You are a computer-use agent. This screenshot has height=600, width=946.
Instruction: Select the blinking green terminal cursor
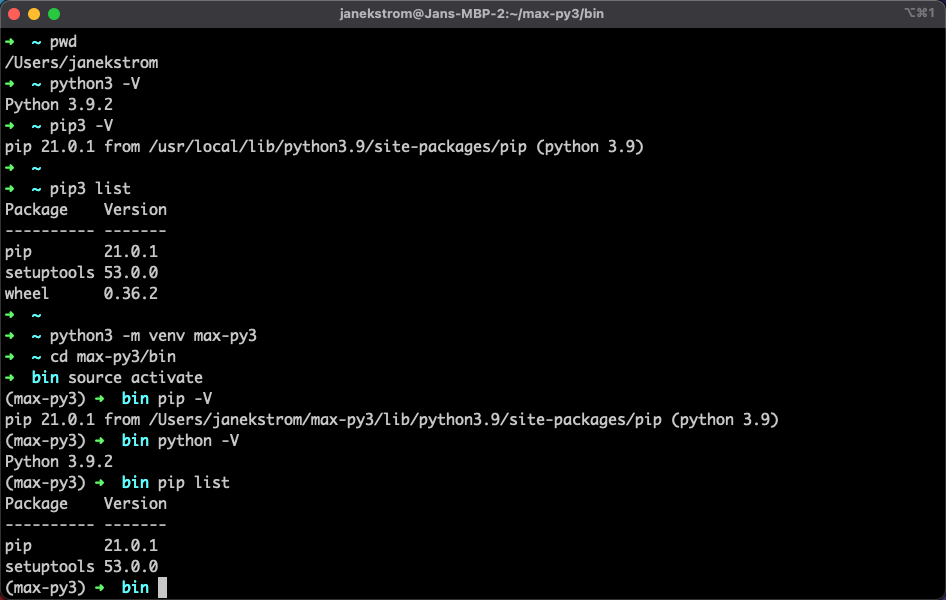coord(160,587)
